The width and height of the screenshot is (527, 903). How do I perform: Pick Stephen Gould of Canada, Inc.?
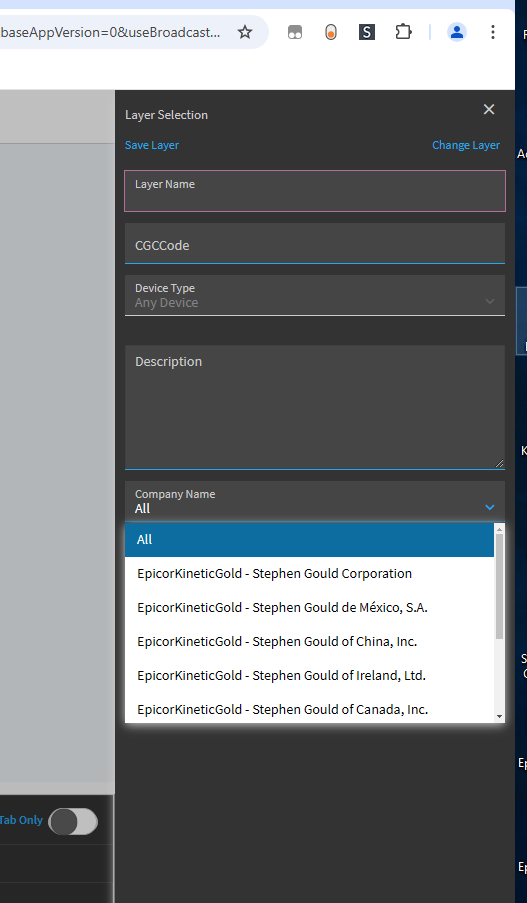point(309,709)
